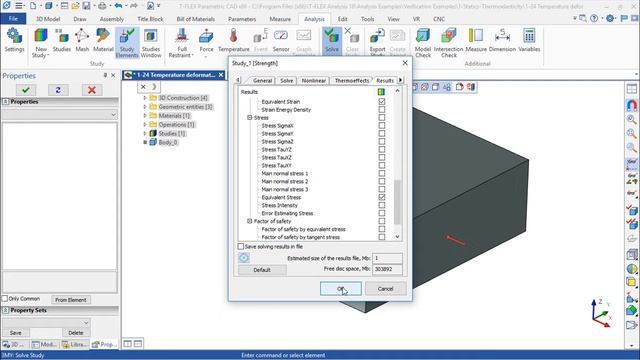
Task: Click the Free disc space field
Action: [387, 269]
